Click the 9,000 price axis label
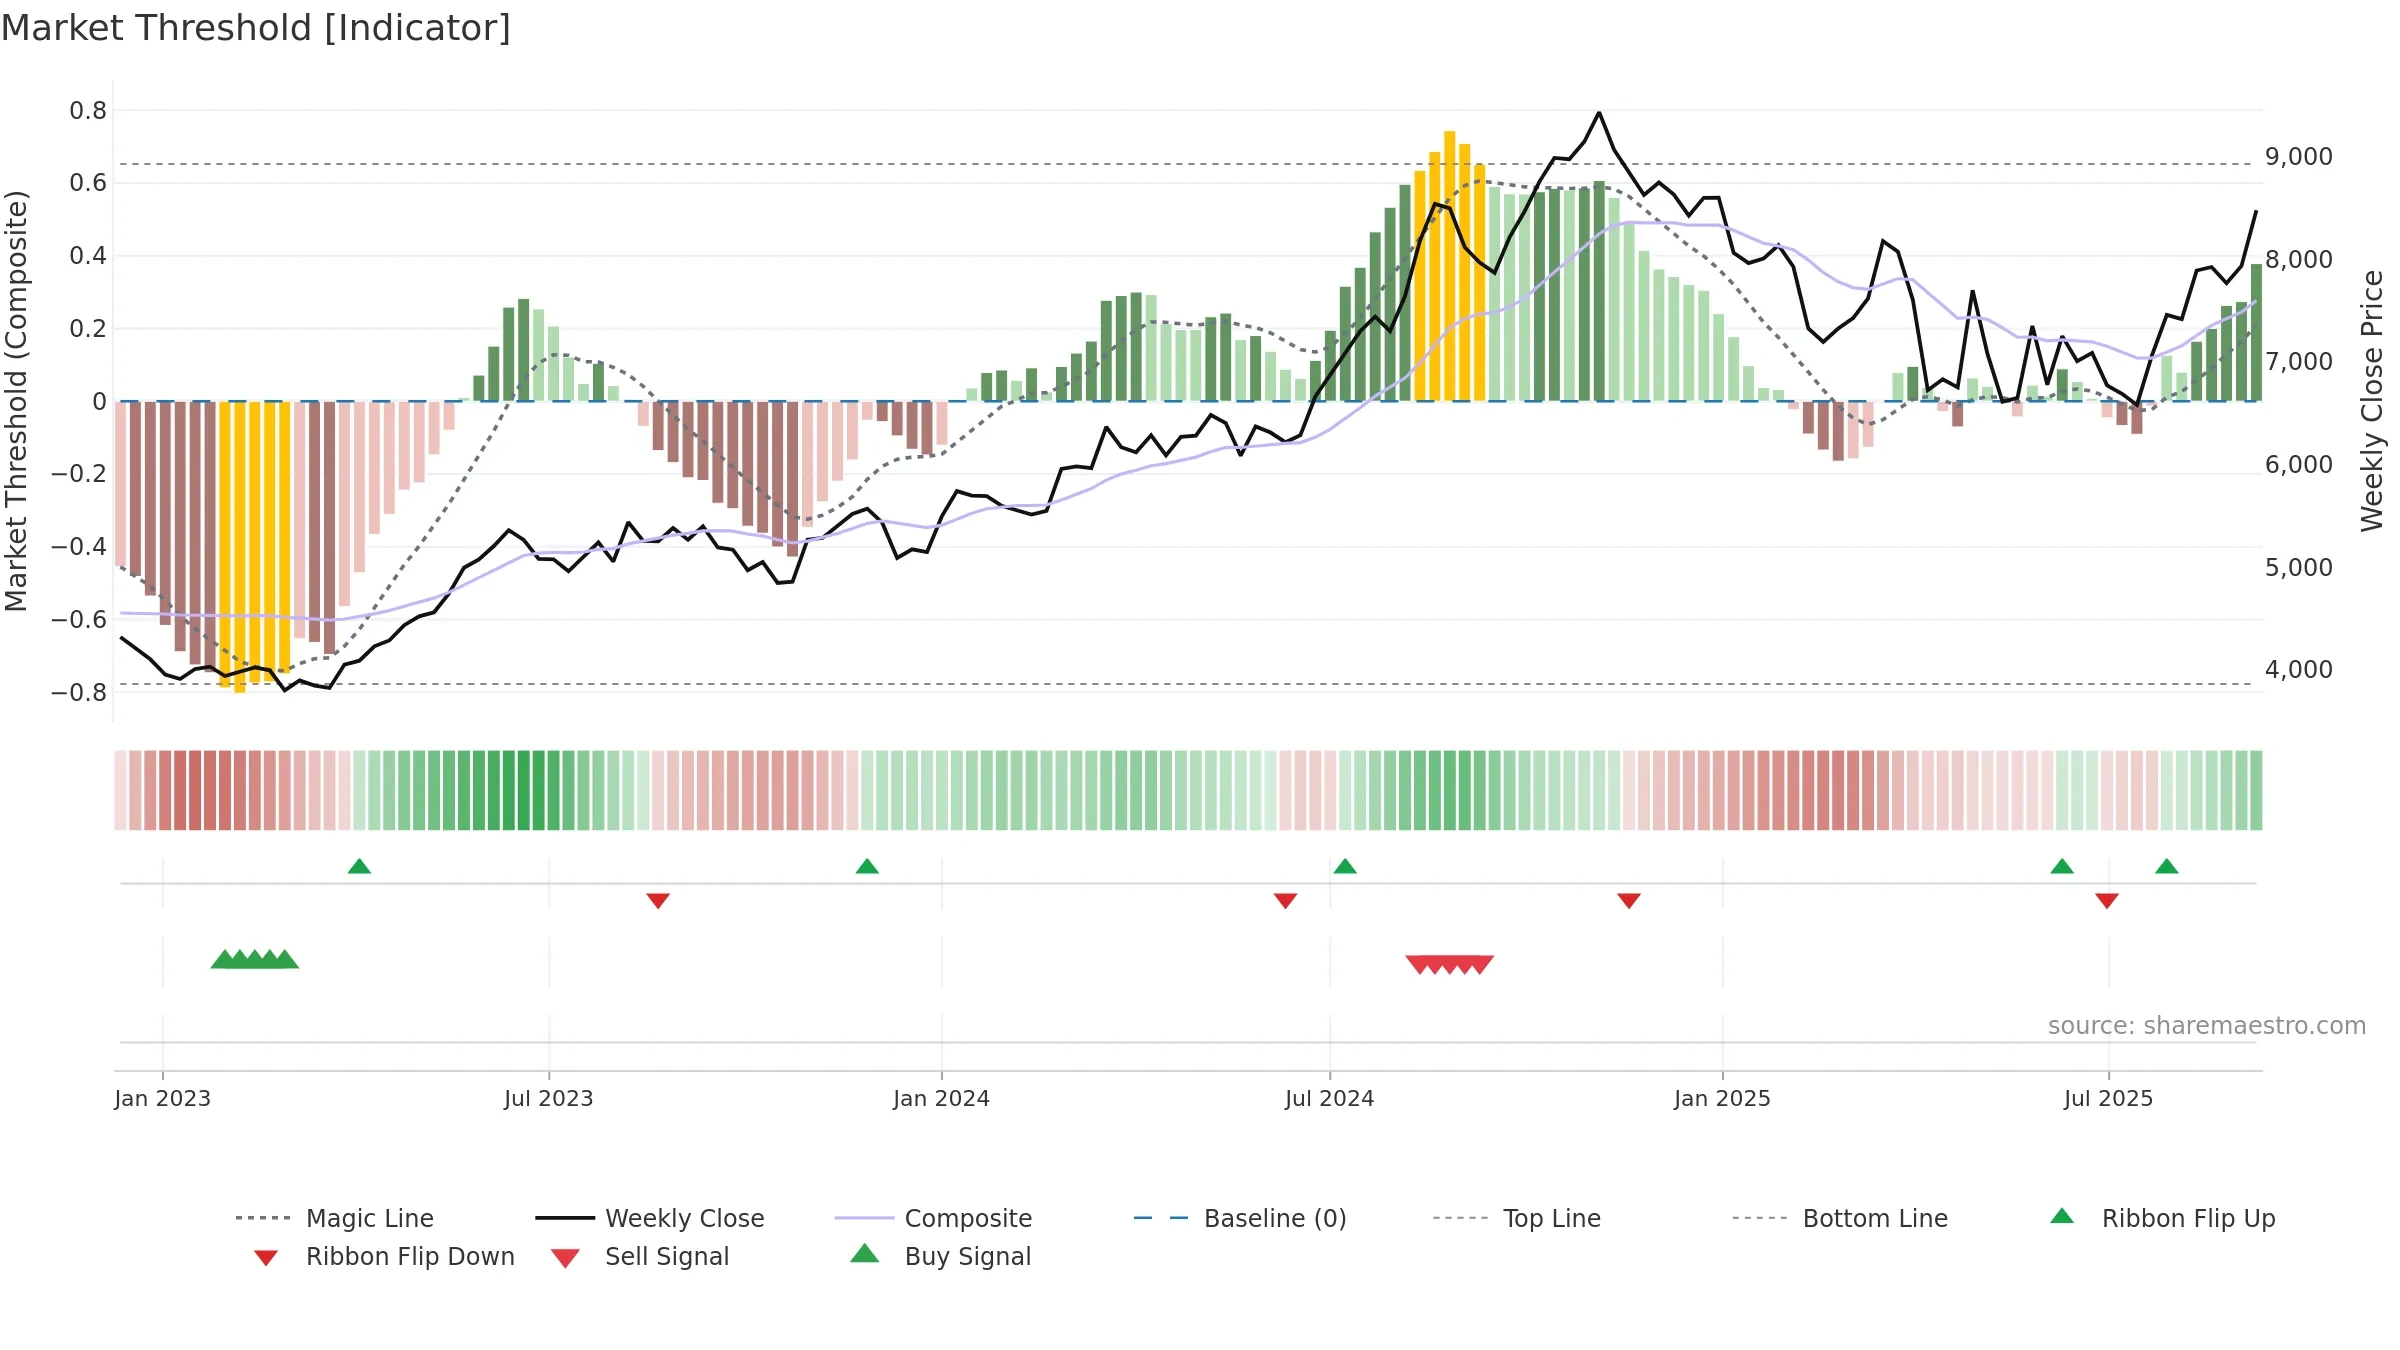This screenshot has height=1350, width=2400. 2299,157
